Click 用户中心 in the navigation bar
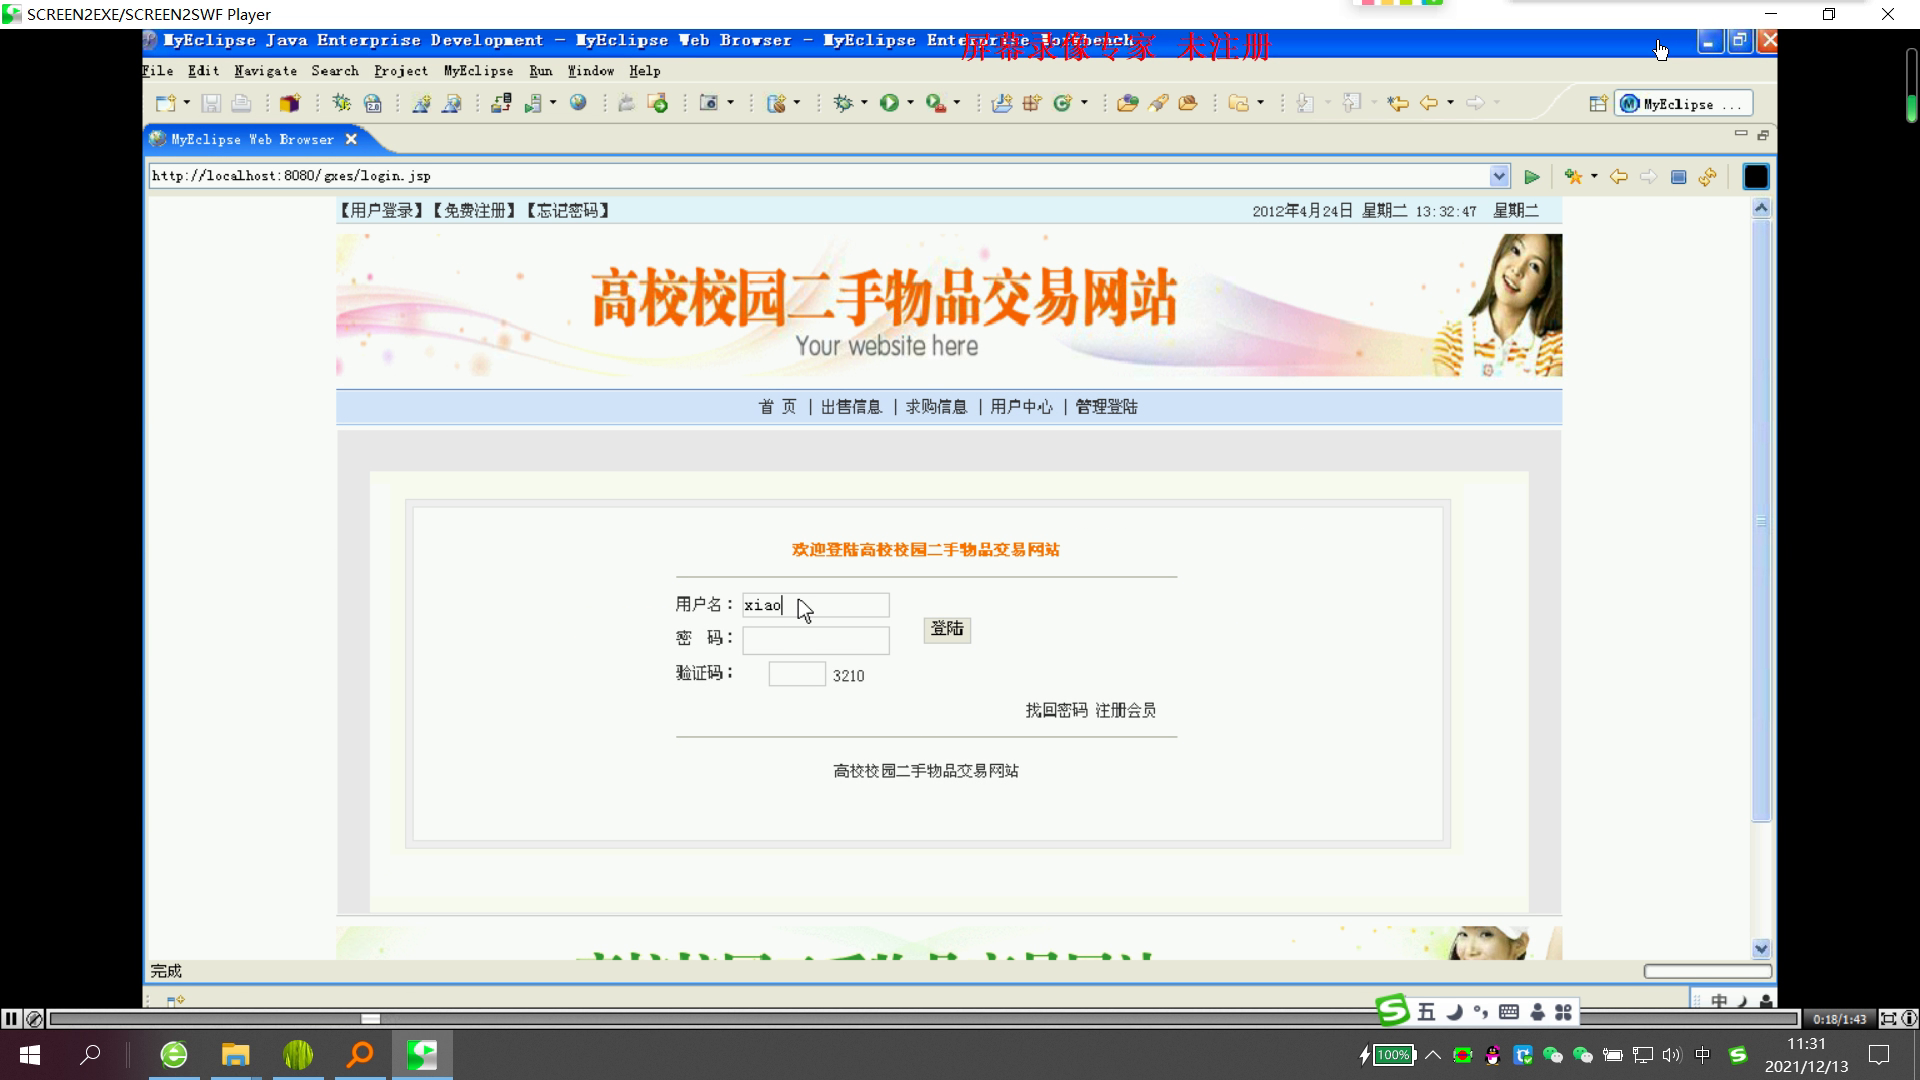 tap(1021, 407)
